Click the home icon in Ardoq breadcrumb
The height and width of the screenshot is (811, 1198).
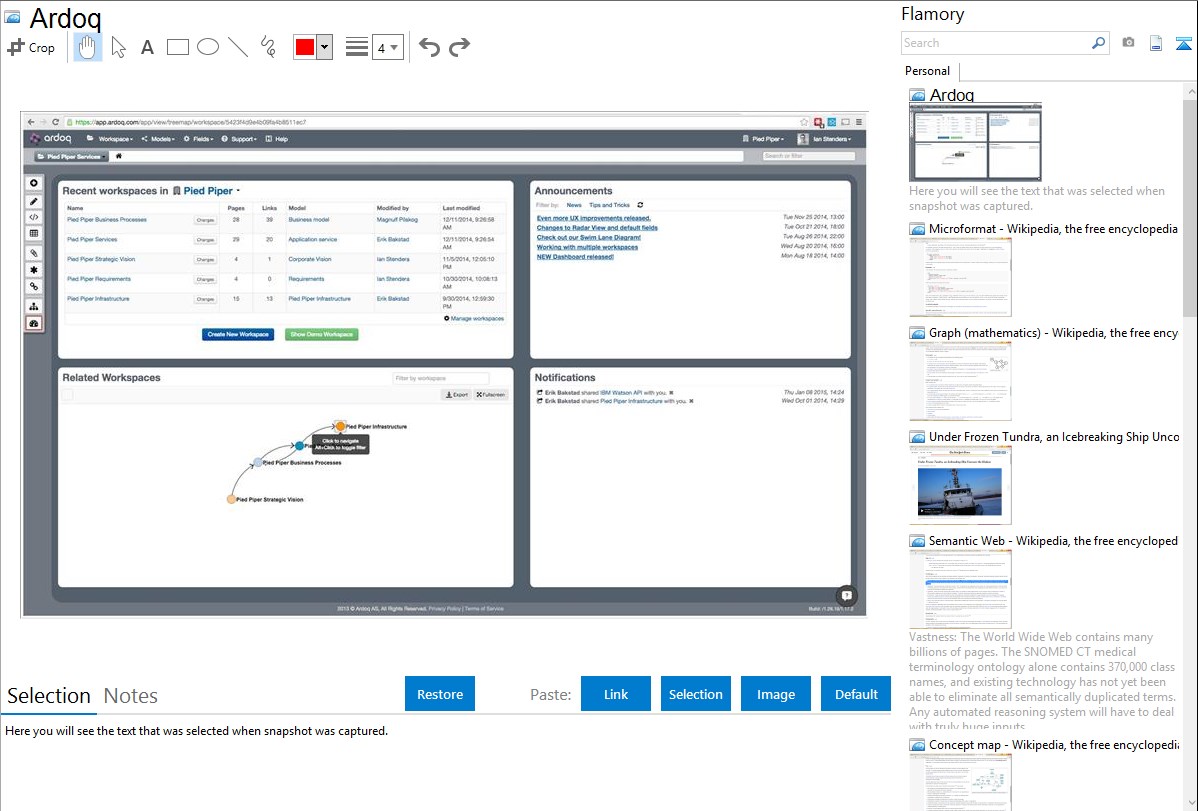[x=118, y=156]
